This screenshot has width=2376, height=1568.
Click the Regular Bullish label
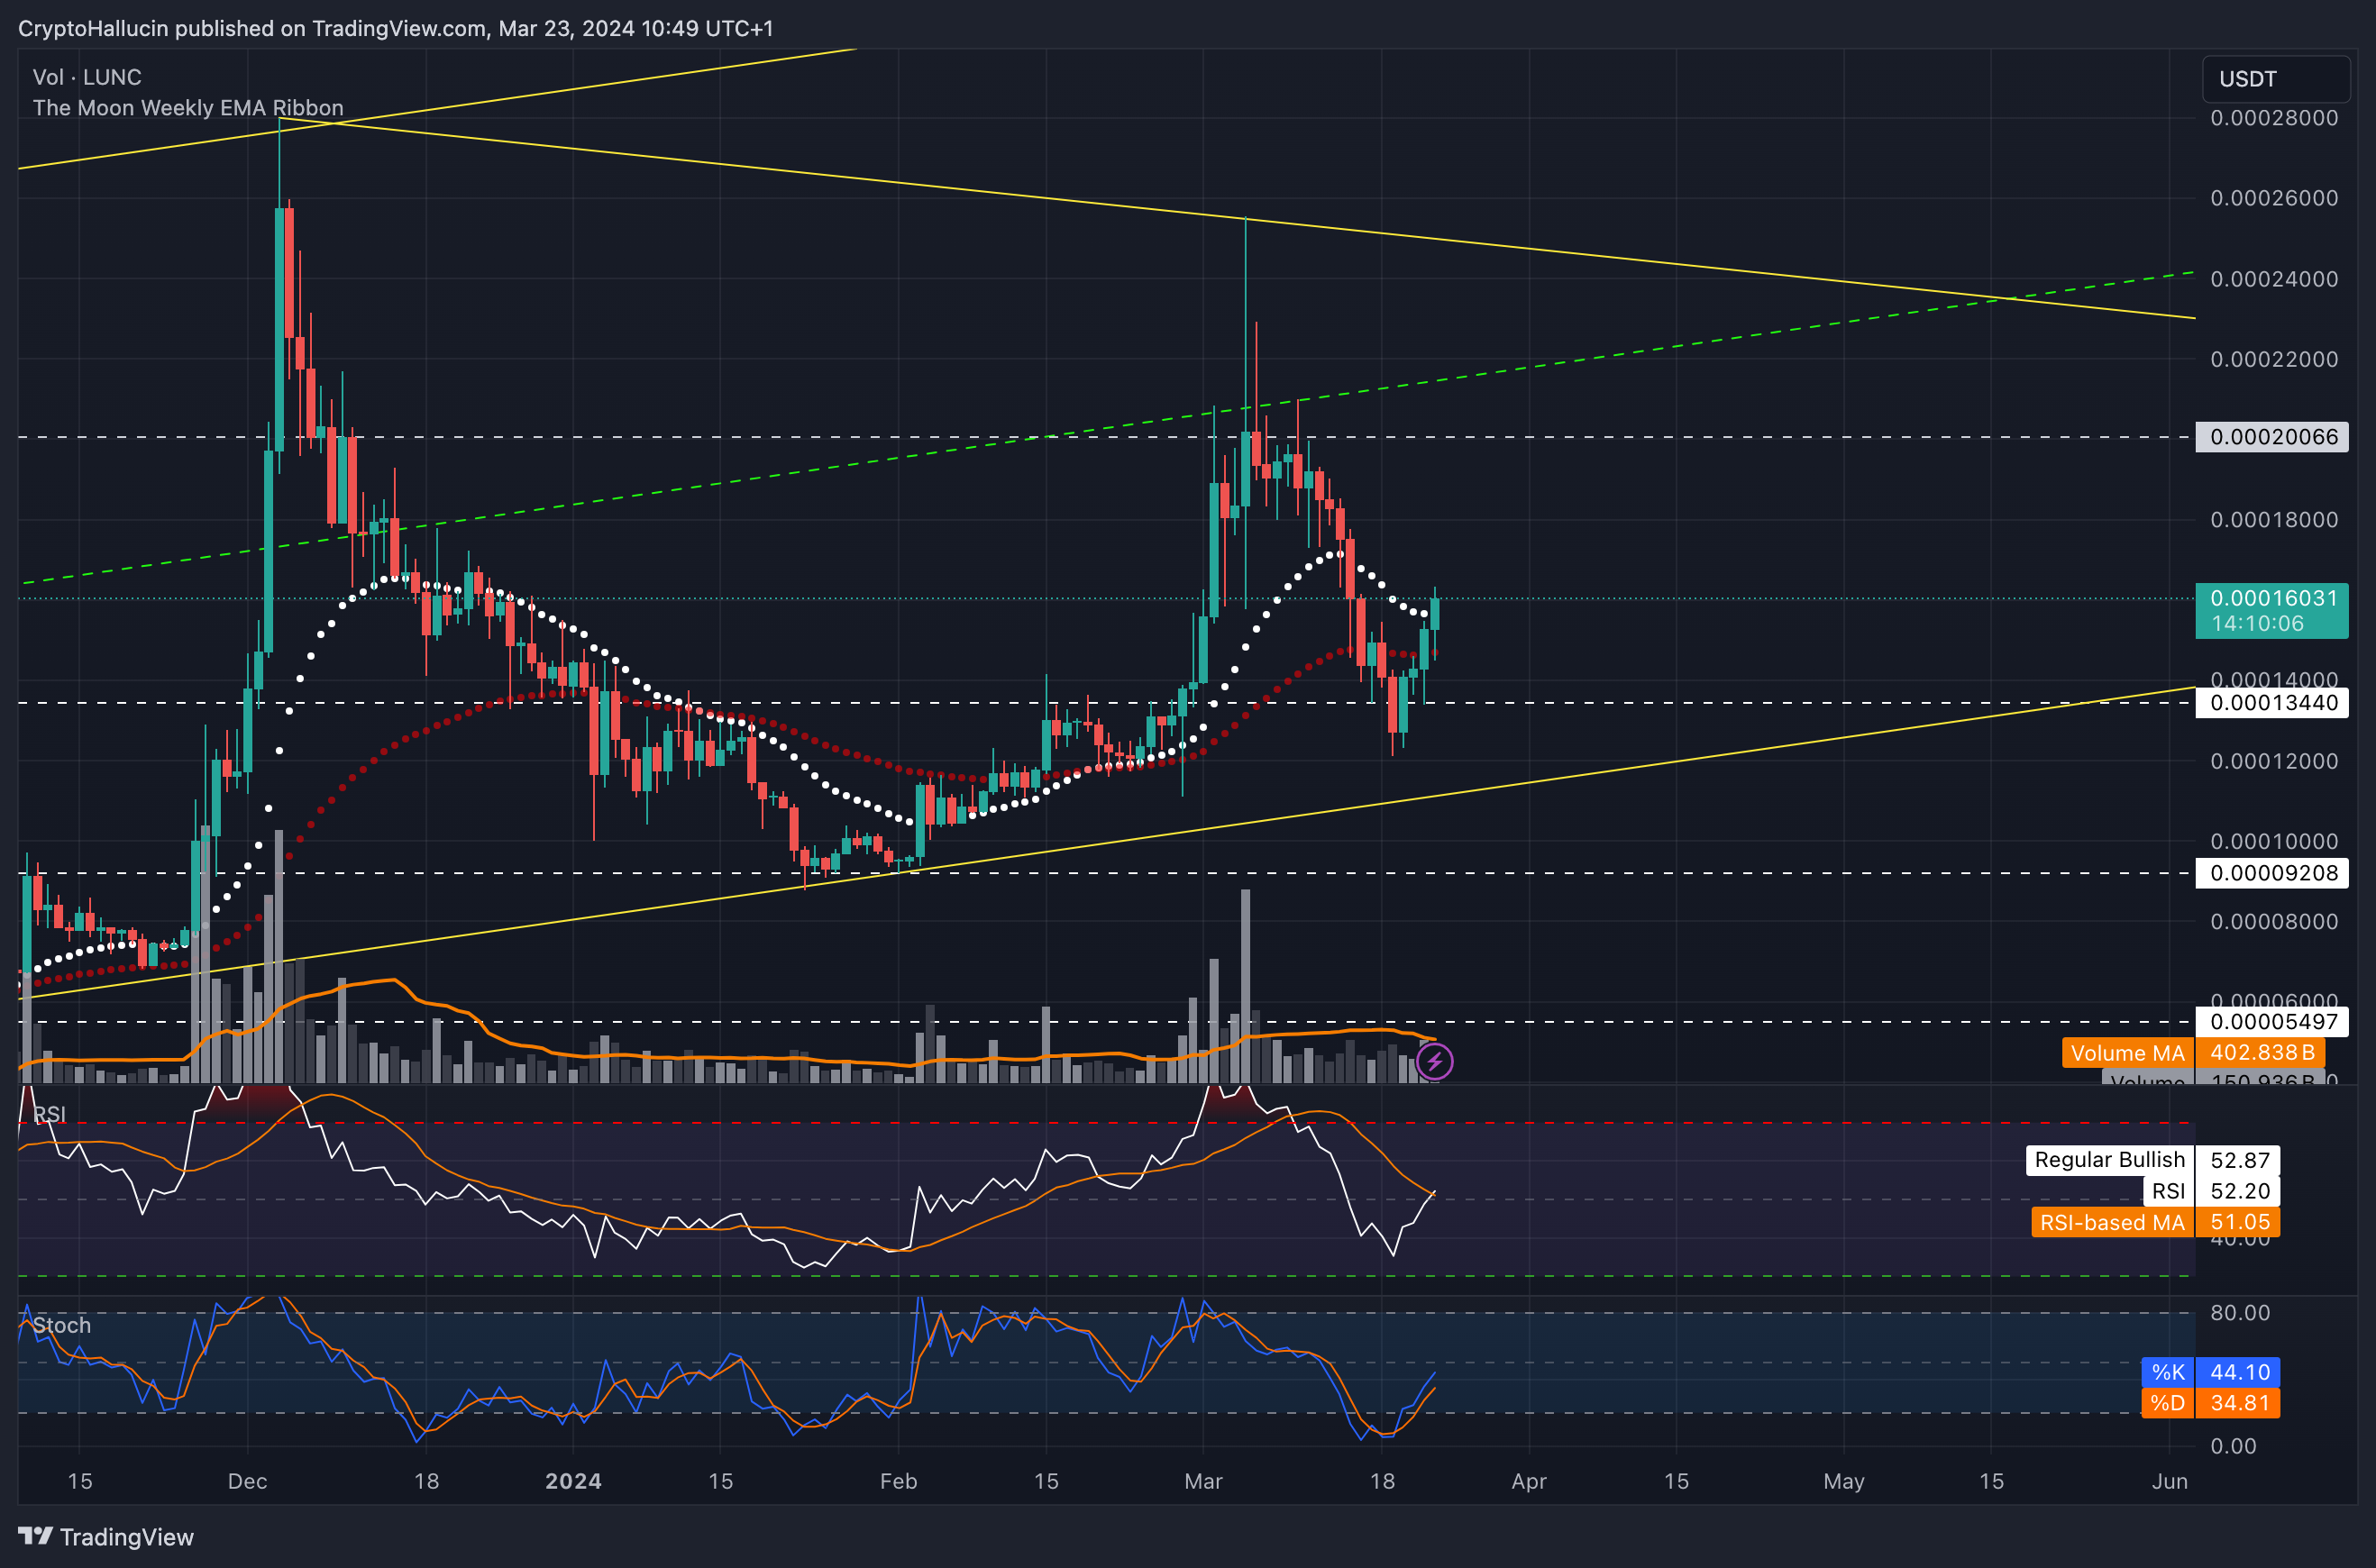[2110, 1160]
